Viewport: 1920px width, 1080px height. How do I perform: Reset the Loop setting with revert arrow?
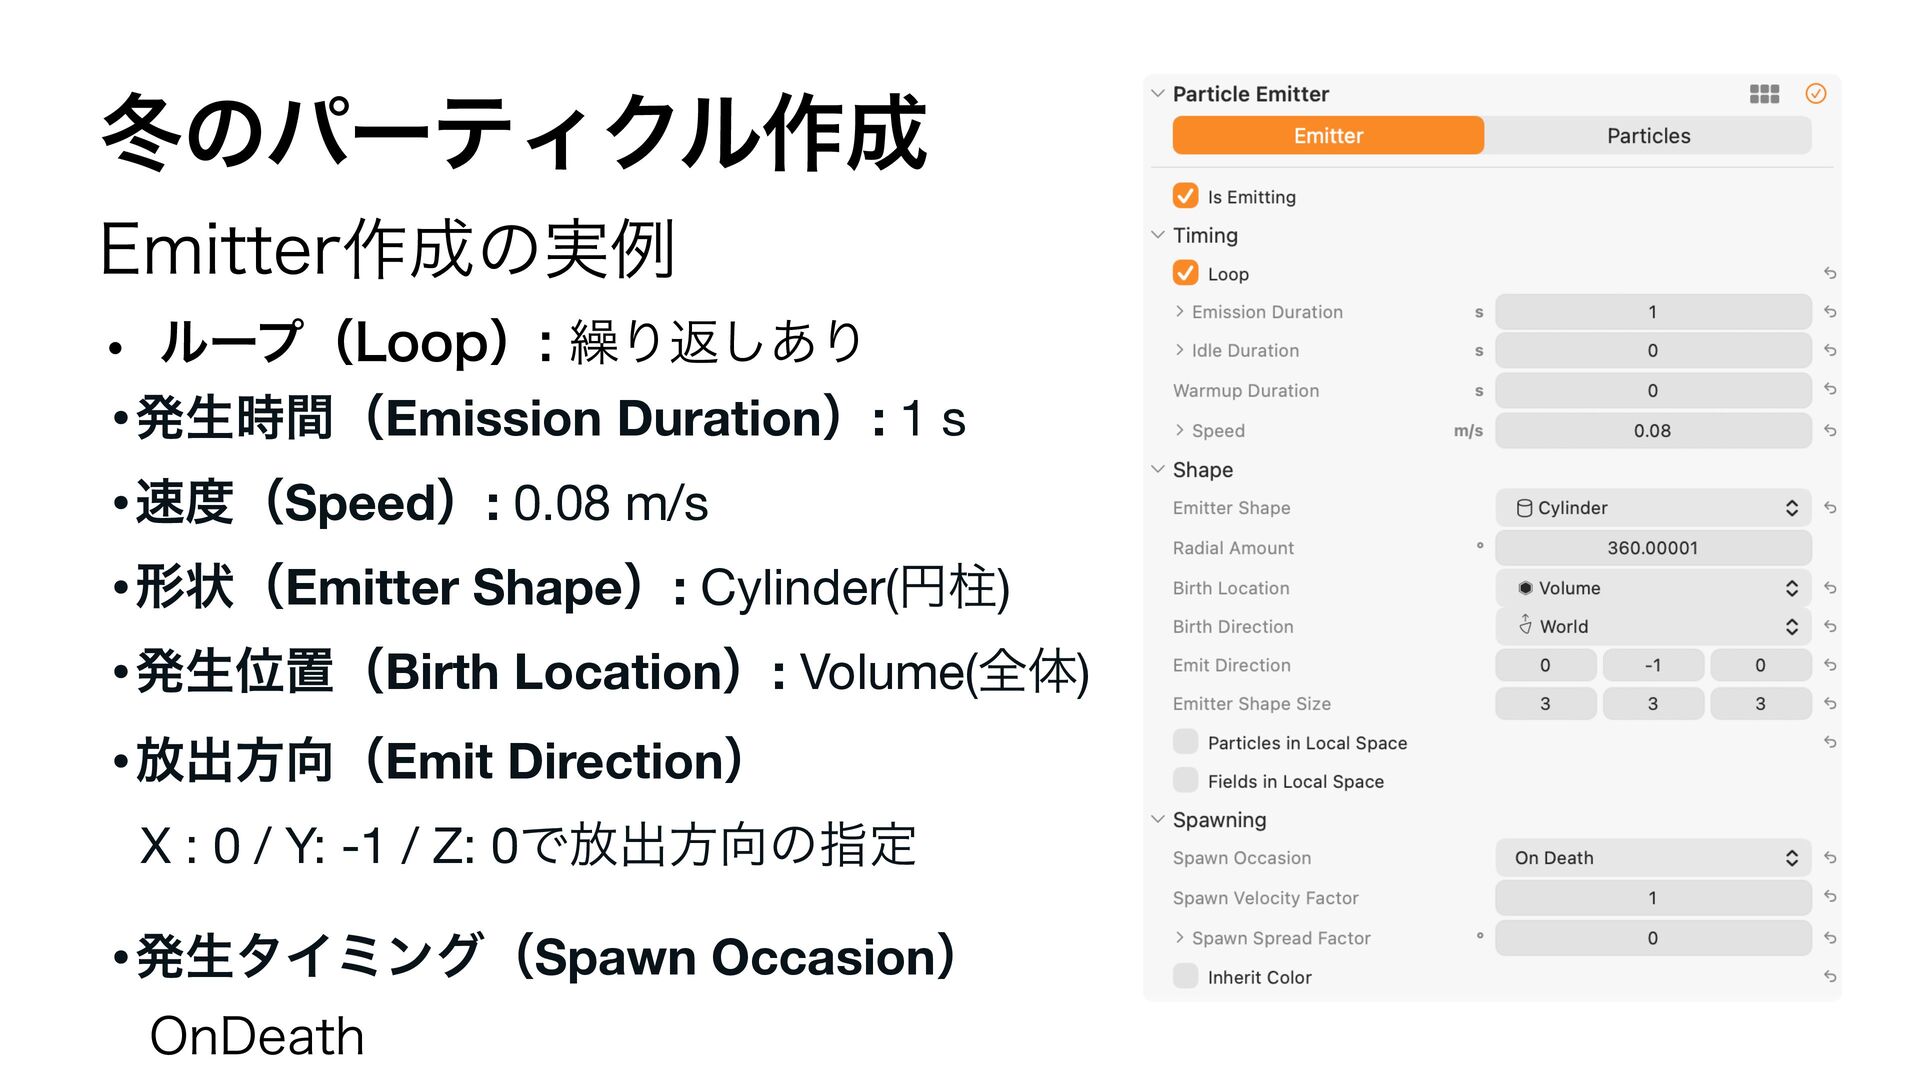pos(1830,273)
